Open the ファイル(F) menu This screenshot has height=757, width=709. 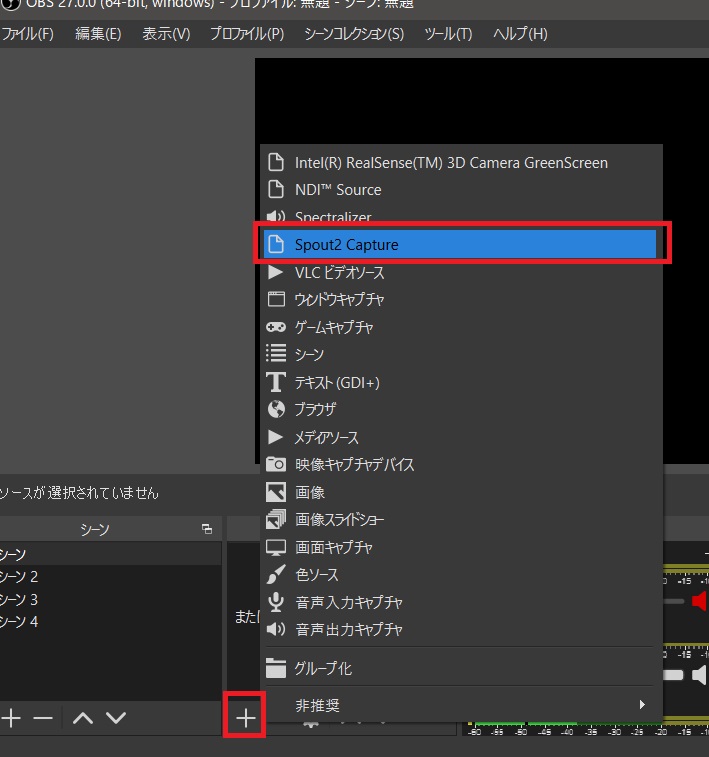(x=27, y=34)
